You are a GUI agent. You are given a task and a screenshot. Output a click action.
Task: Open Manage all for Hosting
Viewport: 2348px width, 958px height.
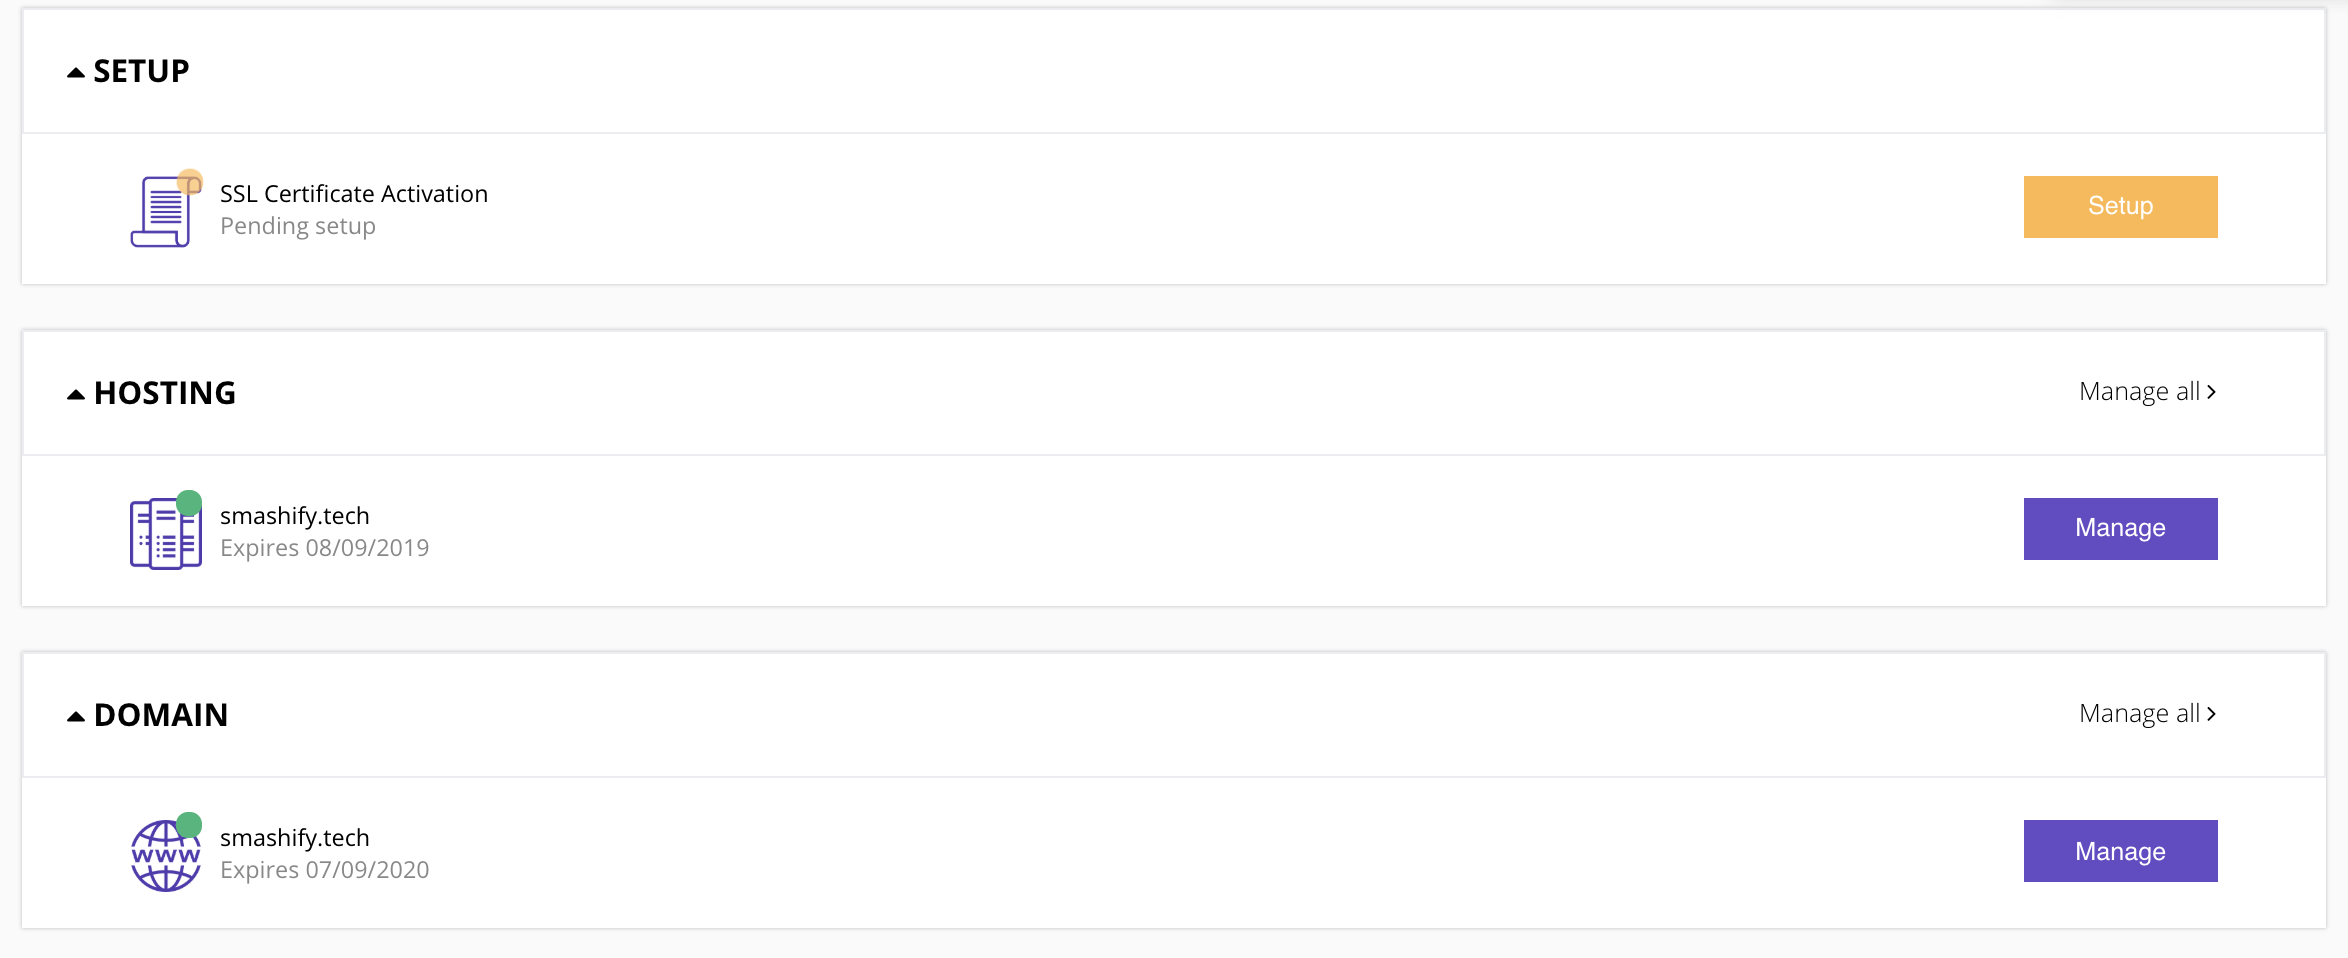point(2147,392)
